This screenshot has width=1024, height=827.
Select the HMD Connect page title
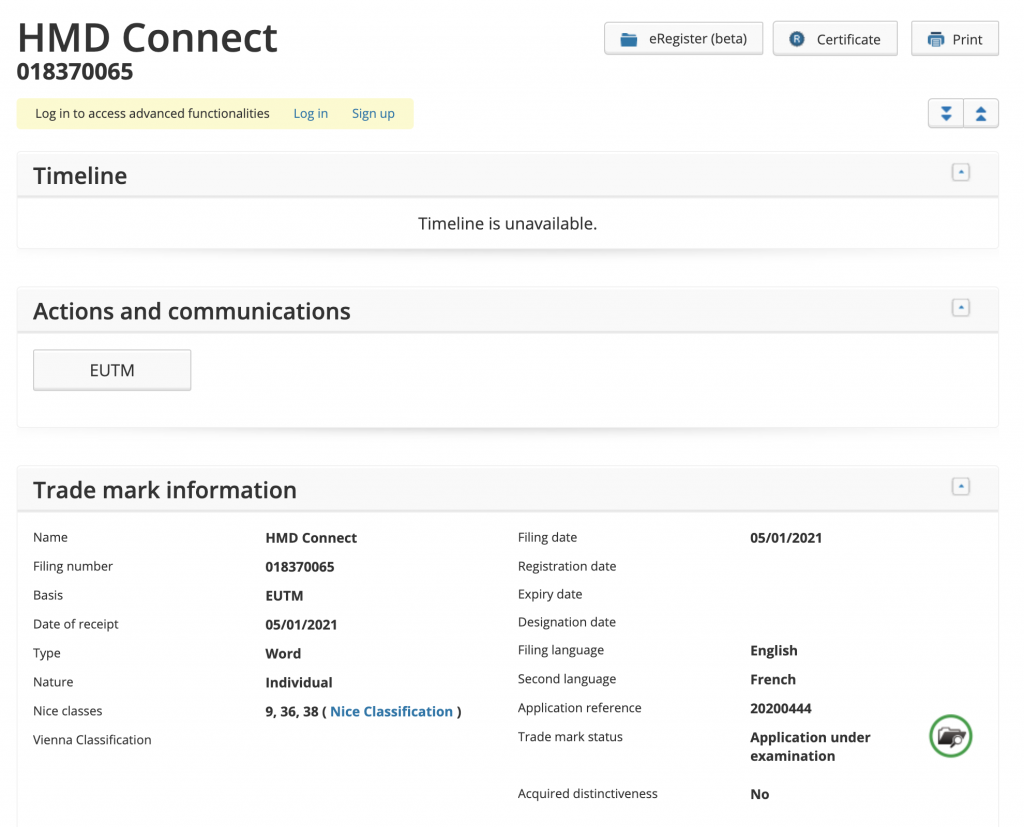[x=147, y=38]
